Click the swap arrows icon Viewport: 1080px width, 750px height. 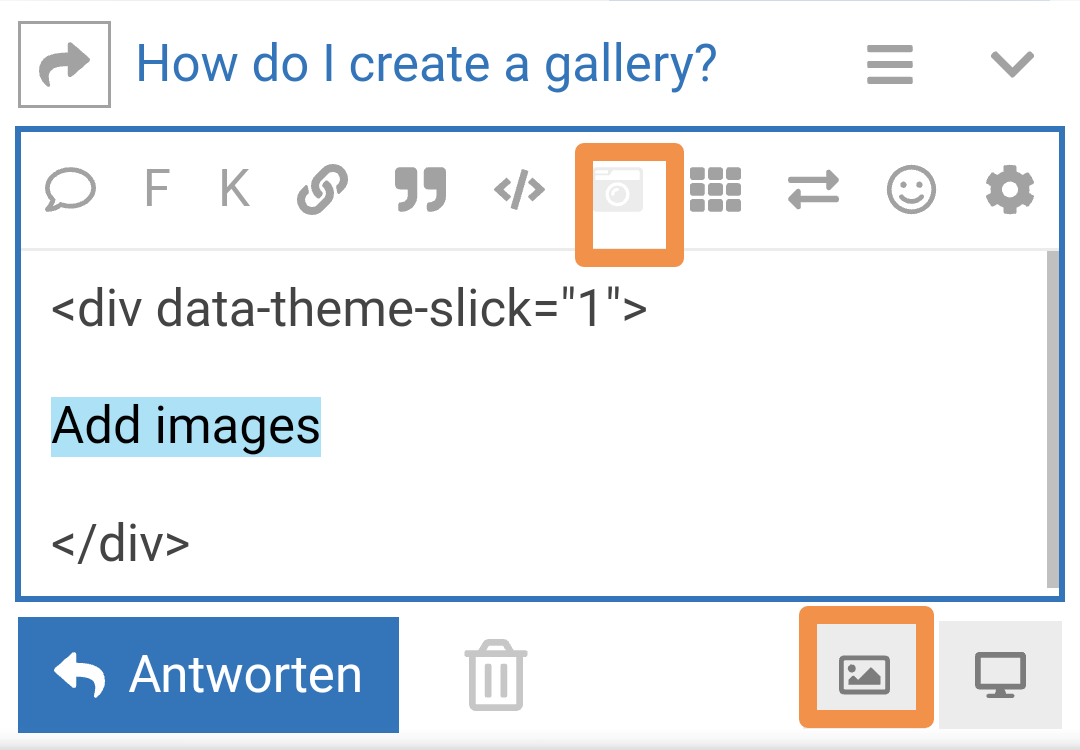click(813, 188)
